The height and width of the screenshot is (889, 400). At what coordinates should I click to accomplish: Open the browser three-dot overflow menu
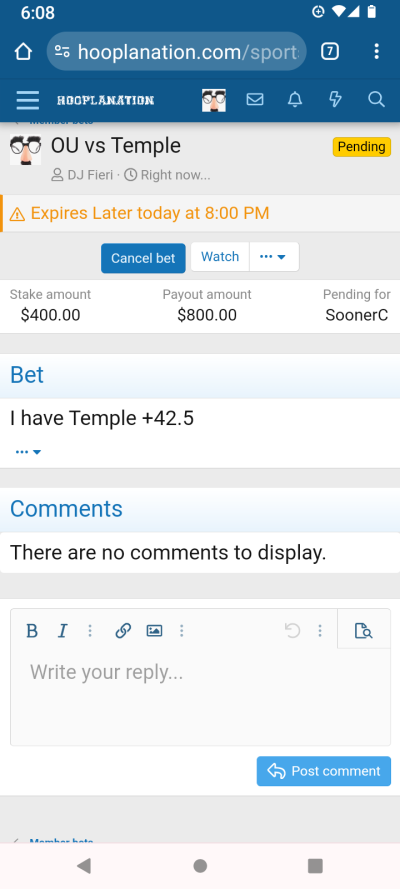(376, 52)
